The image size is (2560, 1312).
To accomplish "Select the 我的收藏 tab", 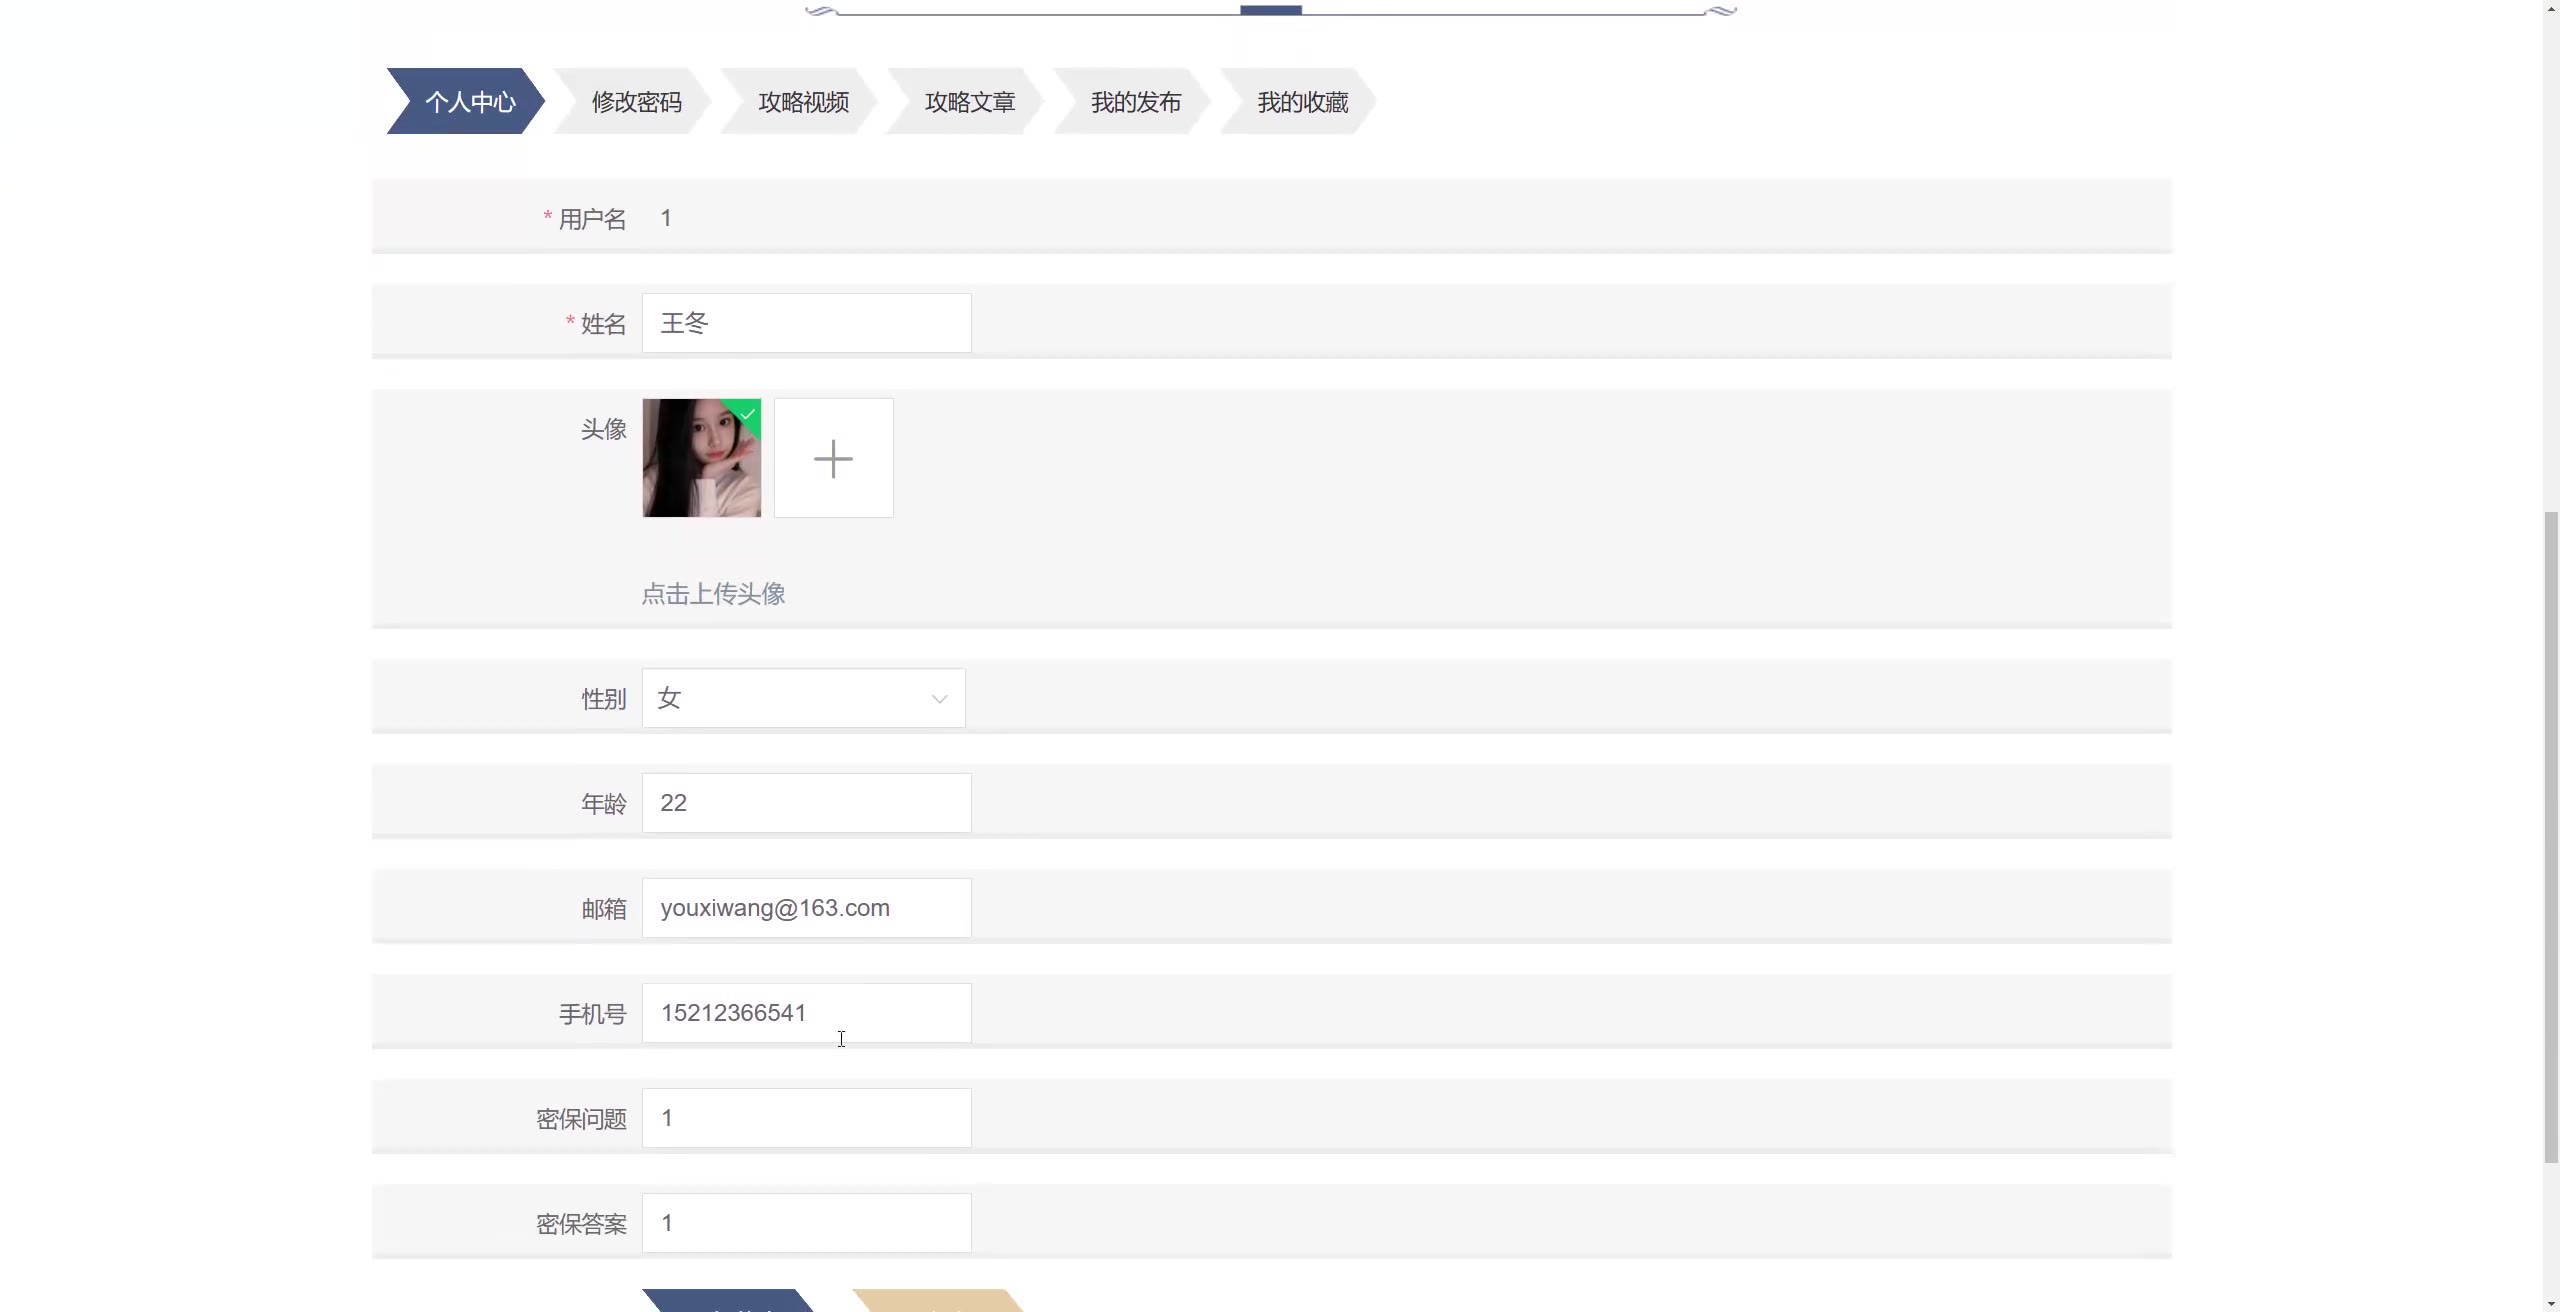I will (1302, 102).
